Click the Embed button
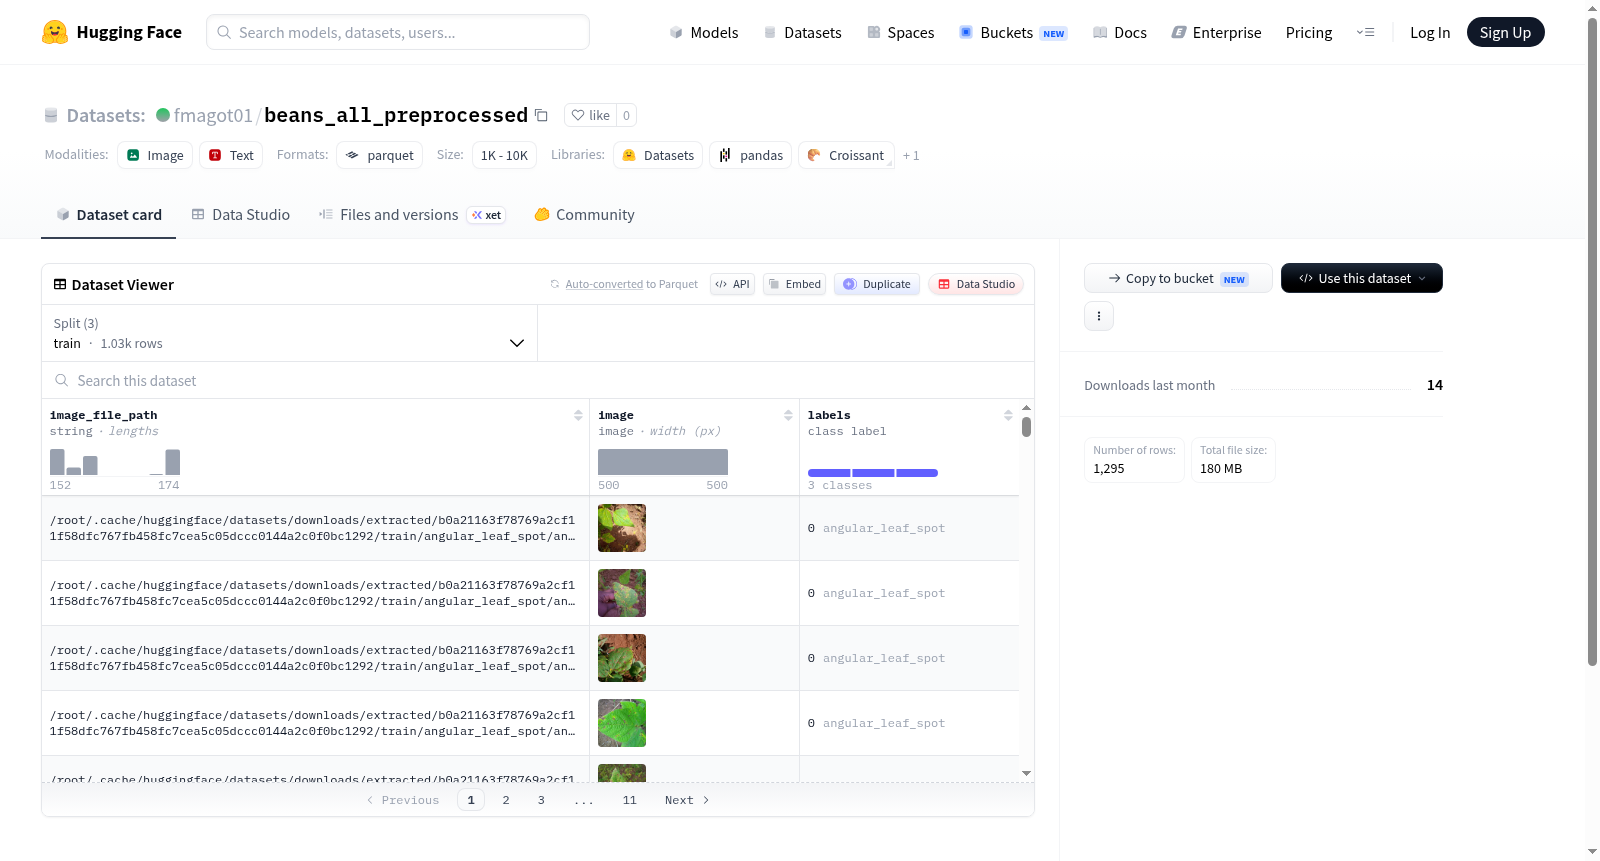The height and width of the screenshot is (861, 1600). click(x=795, y=284)
